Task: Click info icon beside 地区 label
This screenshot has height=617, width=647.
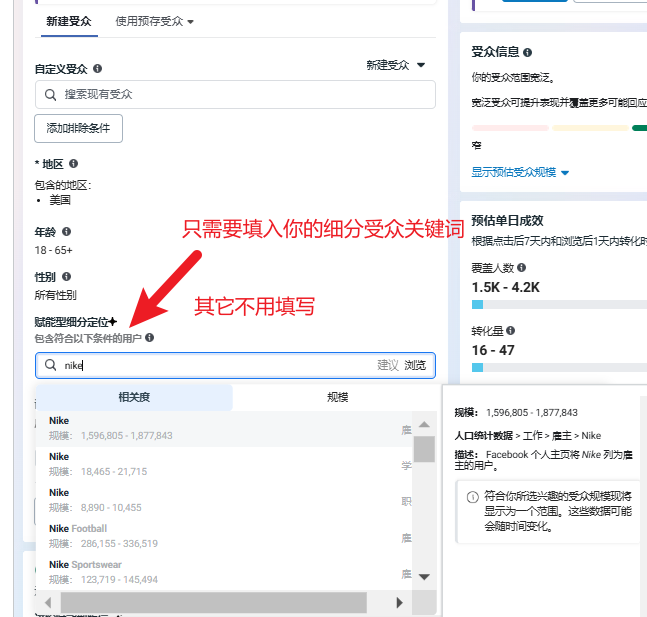Action: pyautogui.click(x=73, y=164)
